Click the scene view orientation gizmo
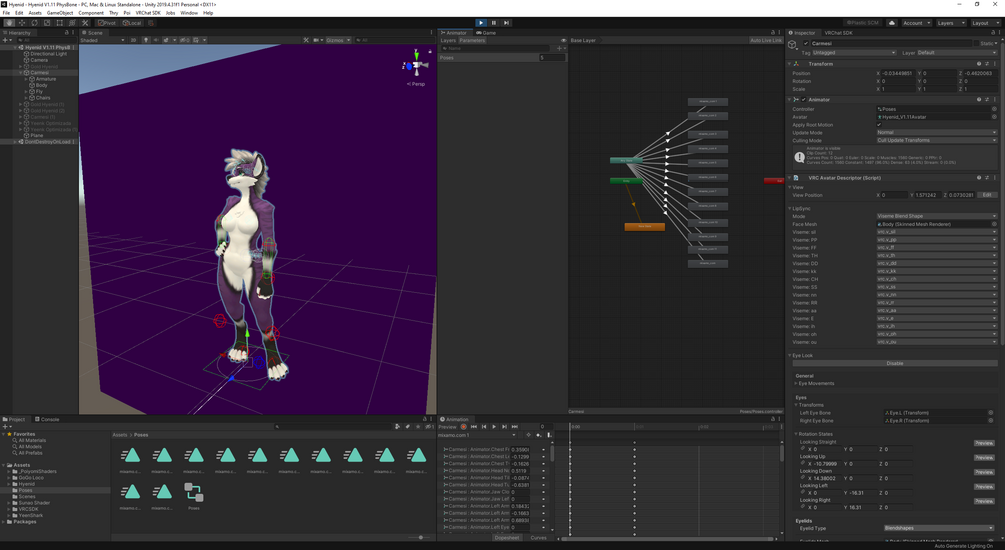Image resolution: width=1005 pixels, height=550 pixels. pos(416,65)
